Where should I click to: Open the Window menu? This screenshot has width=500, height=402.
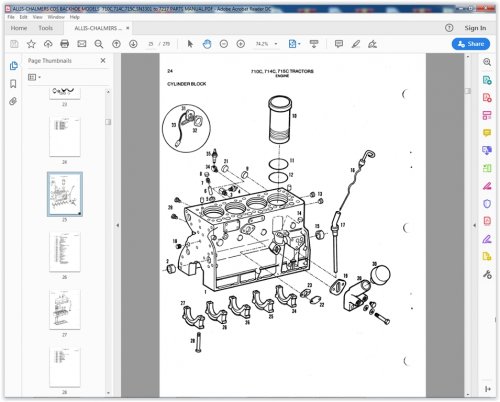click(56, 17)
